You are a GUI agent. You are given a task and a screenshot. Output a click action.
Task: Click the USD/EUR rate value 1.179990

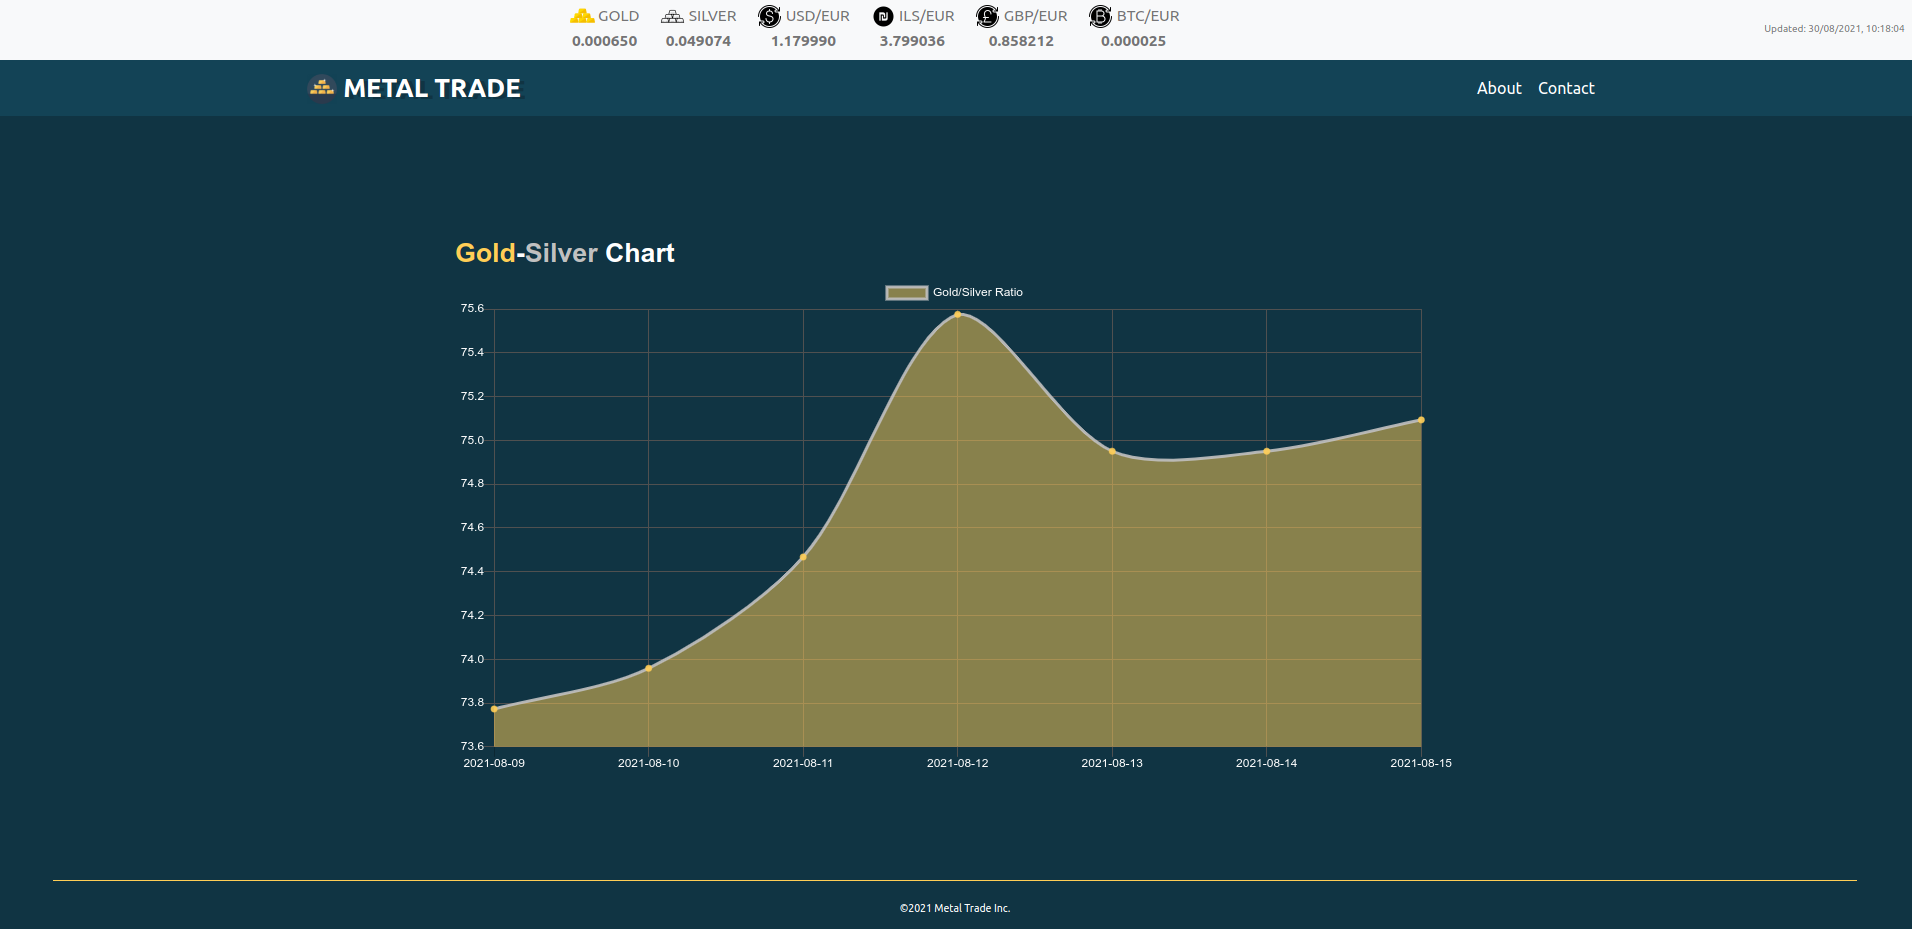pos(802,41)
